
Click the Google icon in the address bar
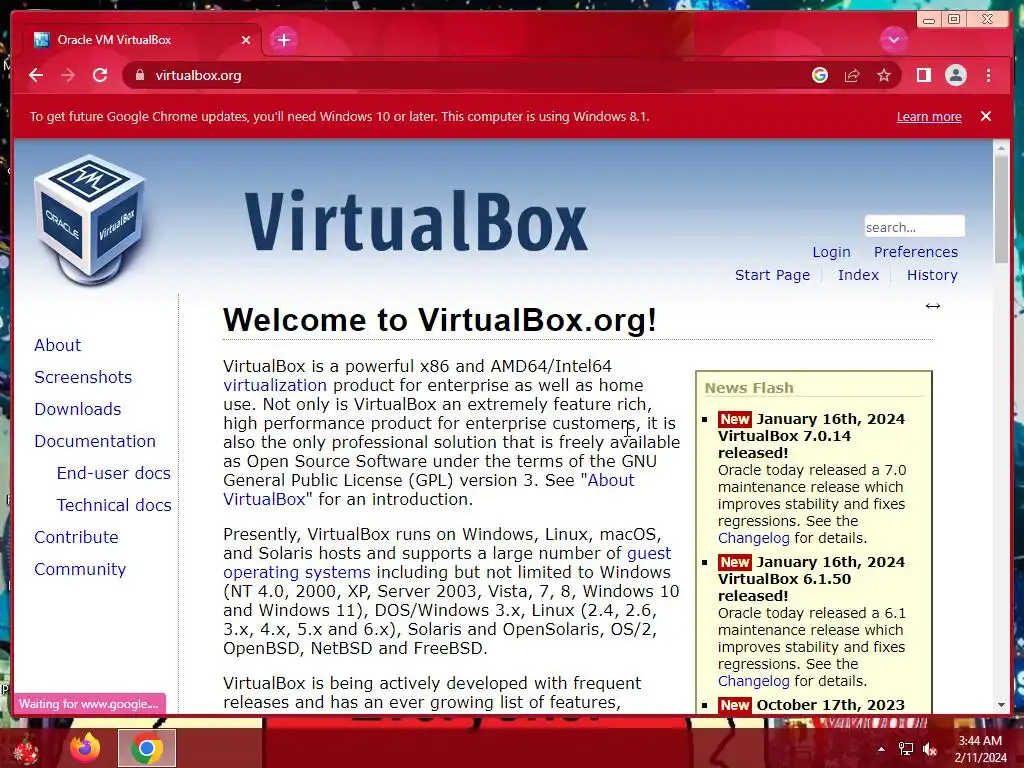(820, 75)
